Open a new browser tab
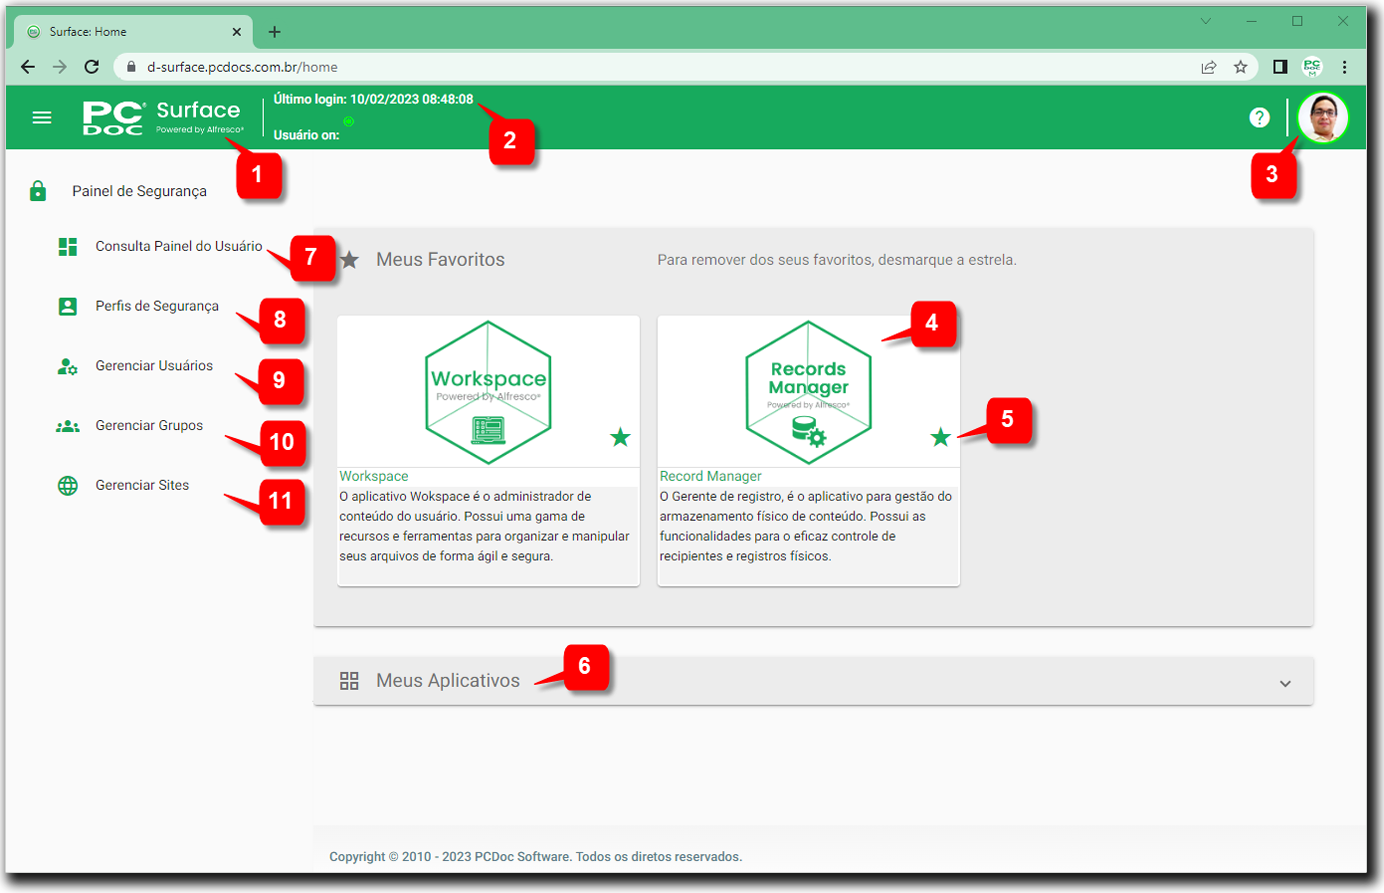This screenshot has height=893, width=1384. [x=274, y=32]
